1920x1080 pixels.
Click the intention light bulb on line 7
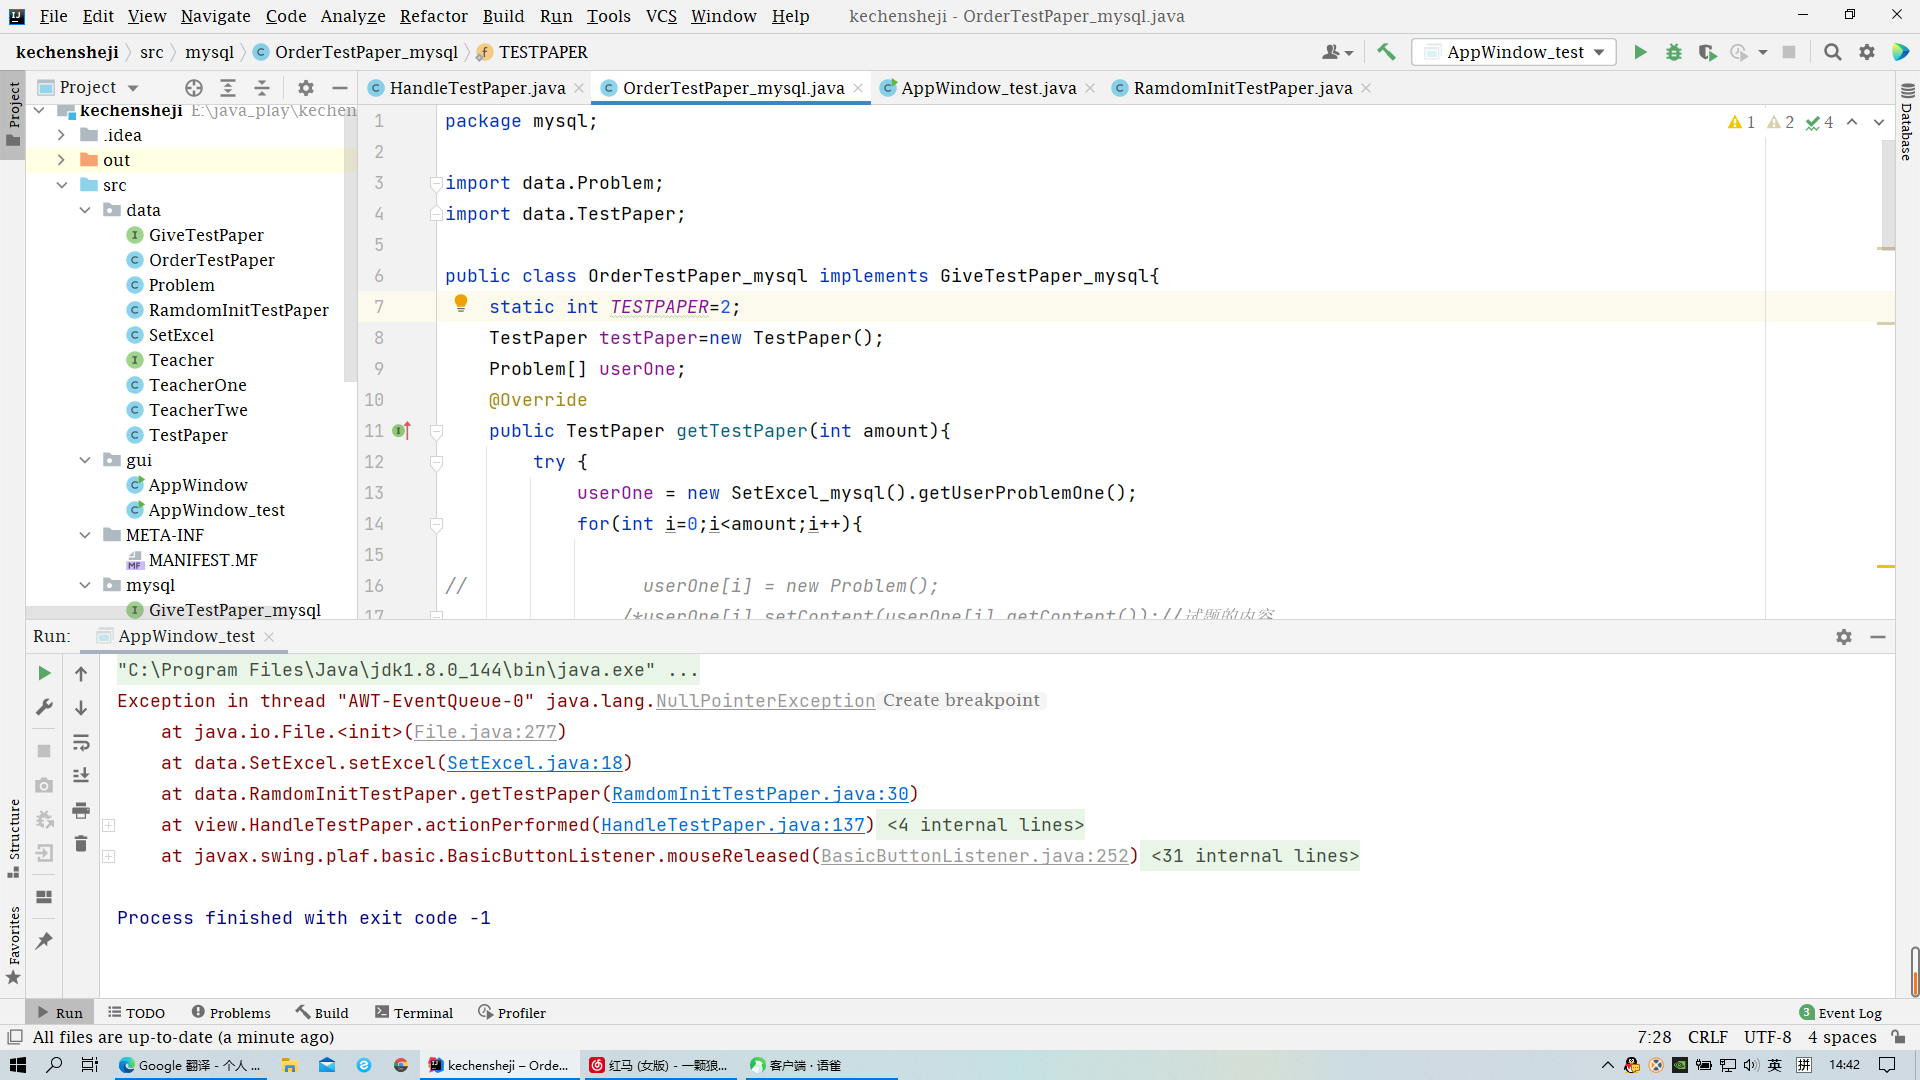[461, 303]
